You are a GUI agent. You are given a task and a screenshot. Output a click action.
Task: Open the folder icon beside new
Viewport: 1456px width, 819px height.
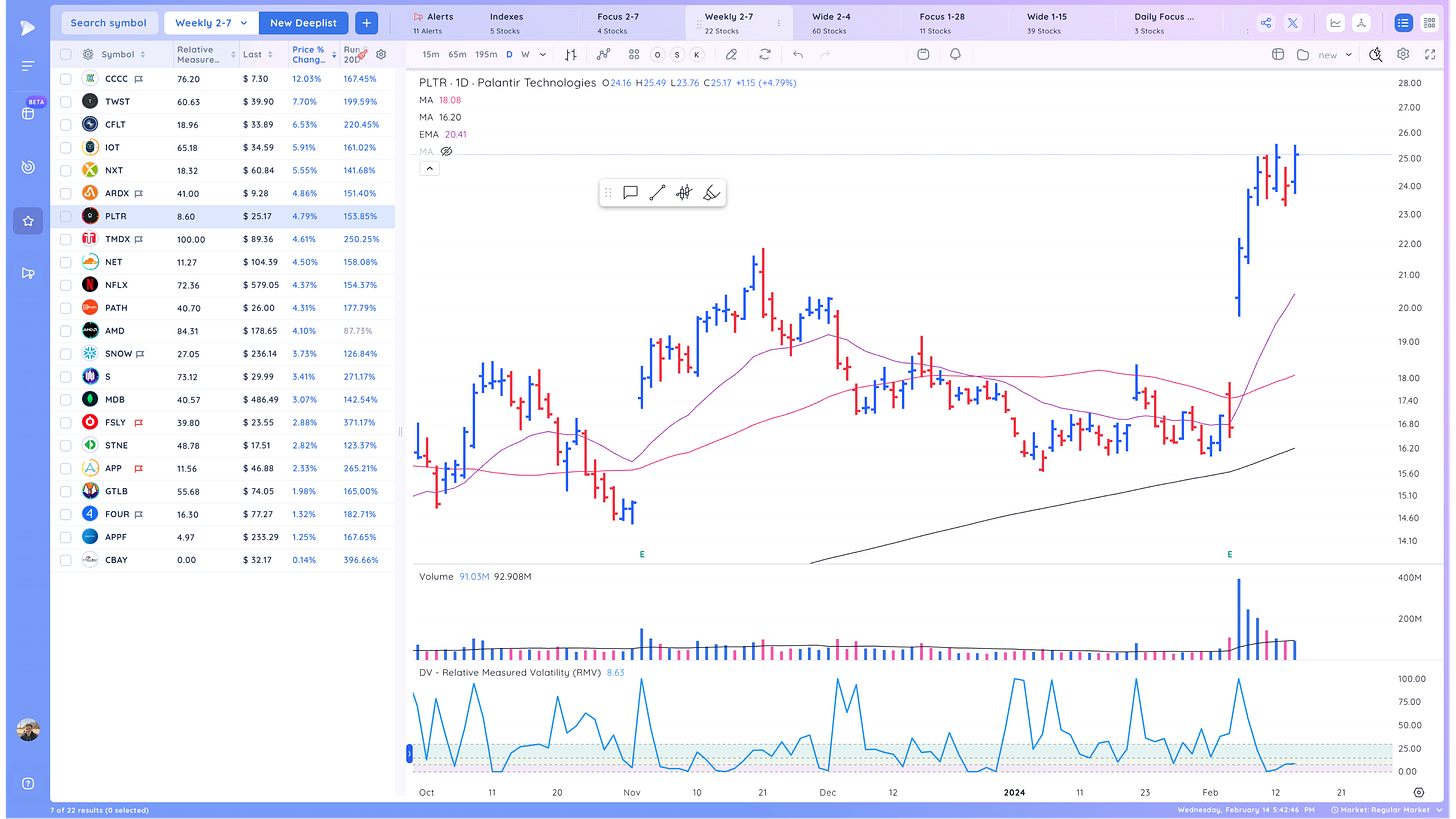[x=1302, y=54]
